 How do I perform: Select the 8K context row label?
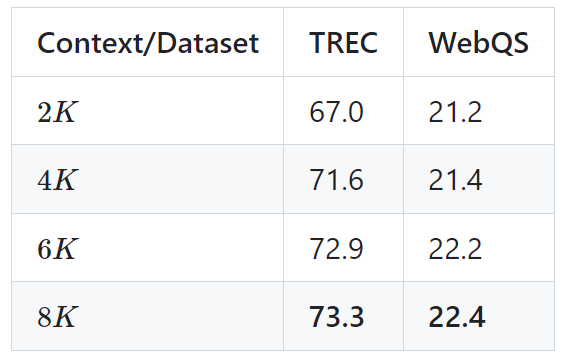[57, 317]
